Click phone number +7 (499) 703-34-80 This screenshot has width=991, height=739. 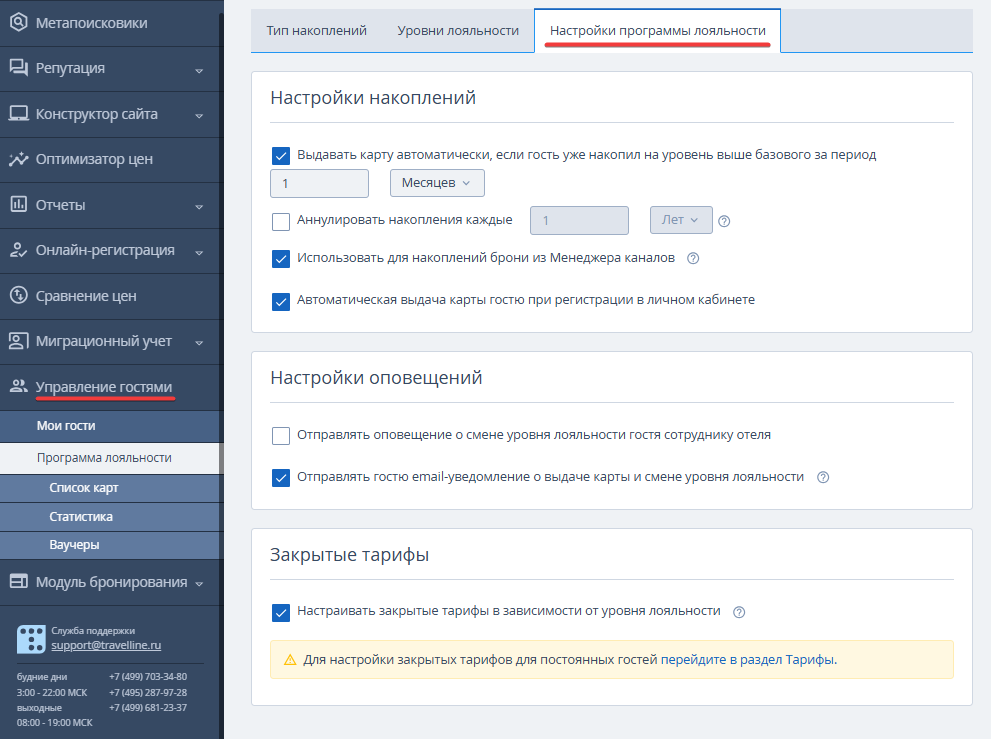point(148,676)
